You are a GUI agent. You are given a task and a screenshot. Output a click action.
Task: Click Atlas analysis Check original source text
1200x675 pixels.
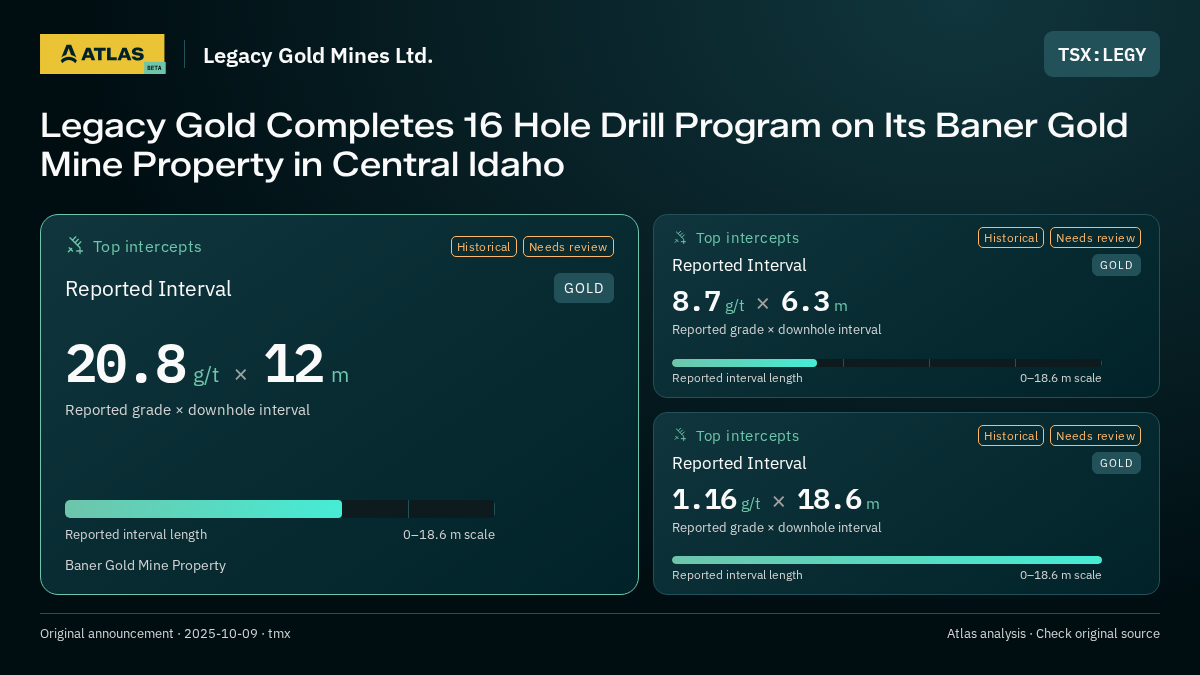tap(1053, 633)
